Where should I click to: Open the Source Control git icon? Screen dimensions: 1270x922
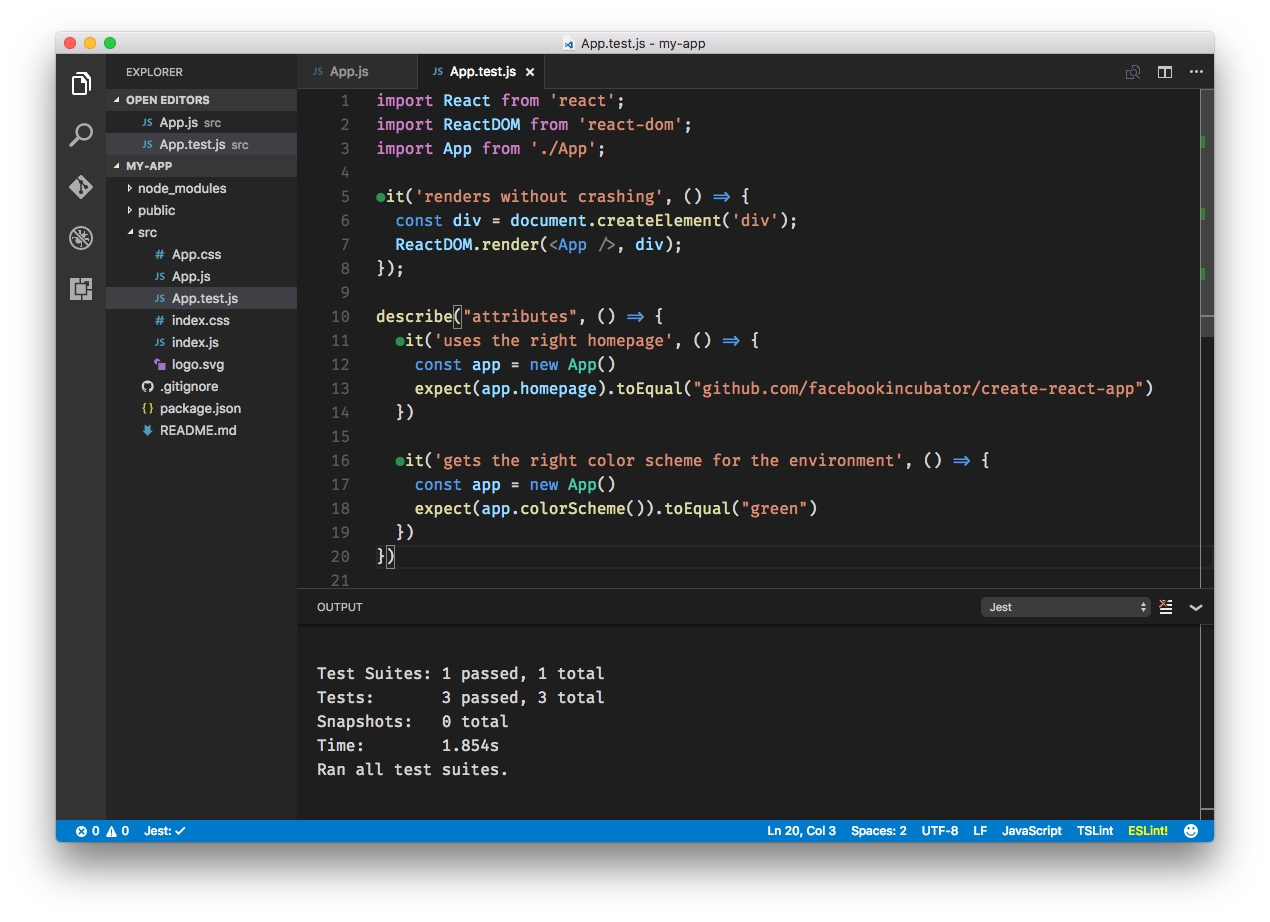click(81, 187)
